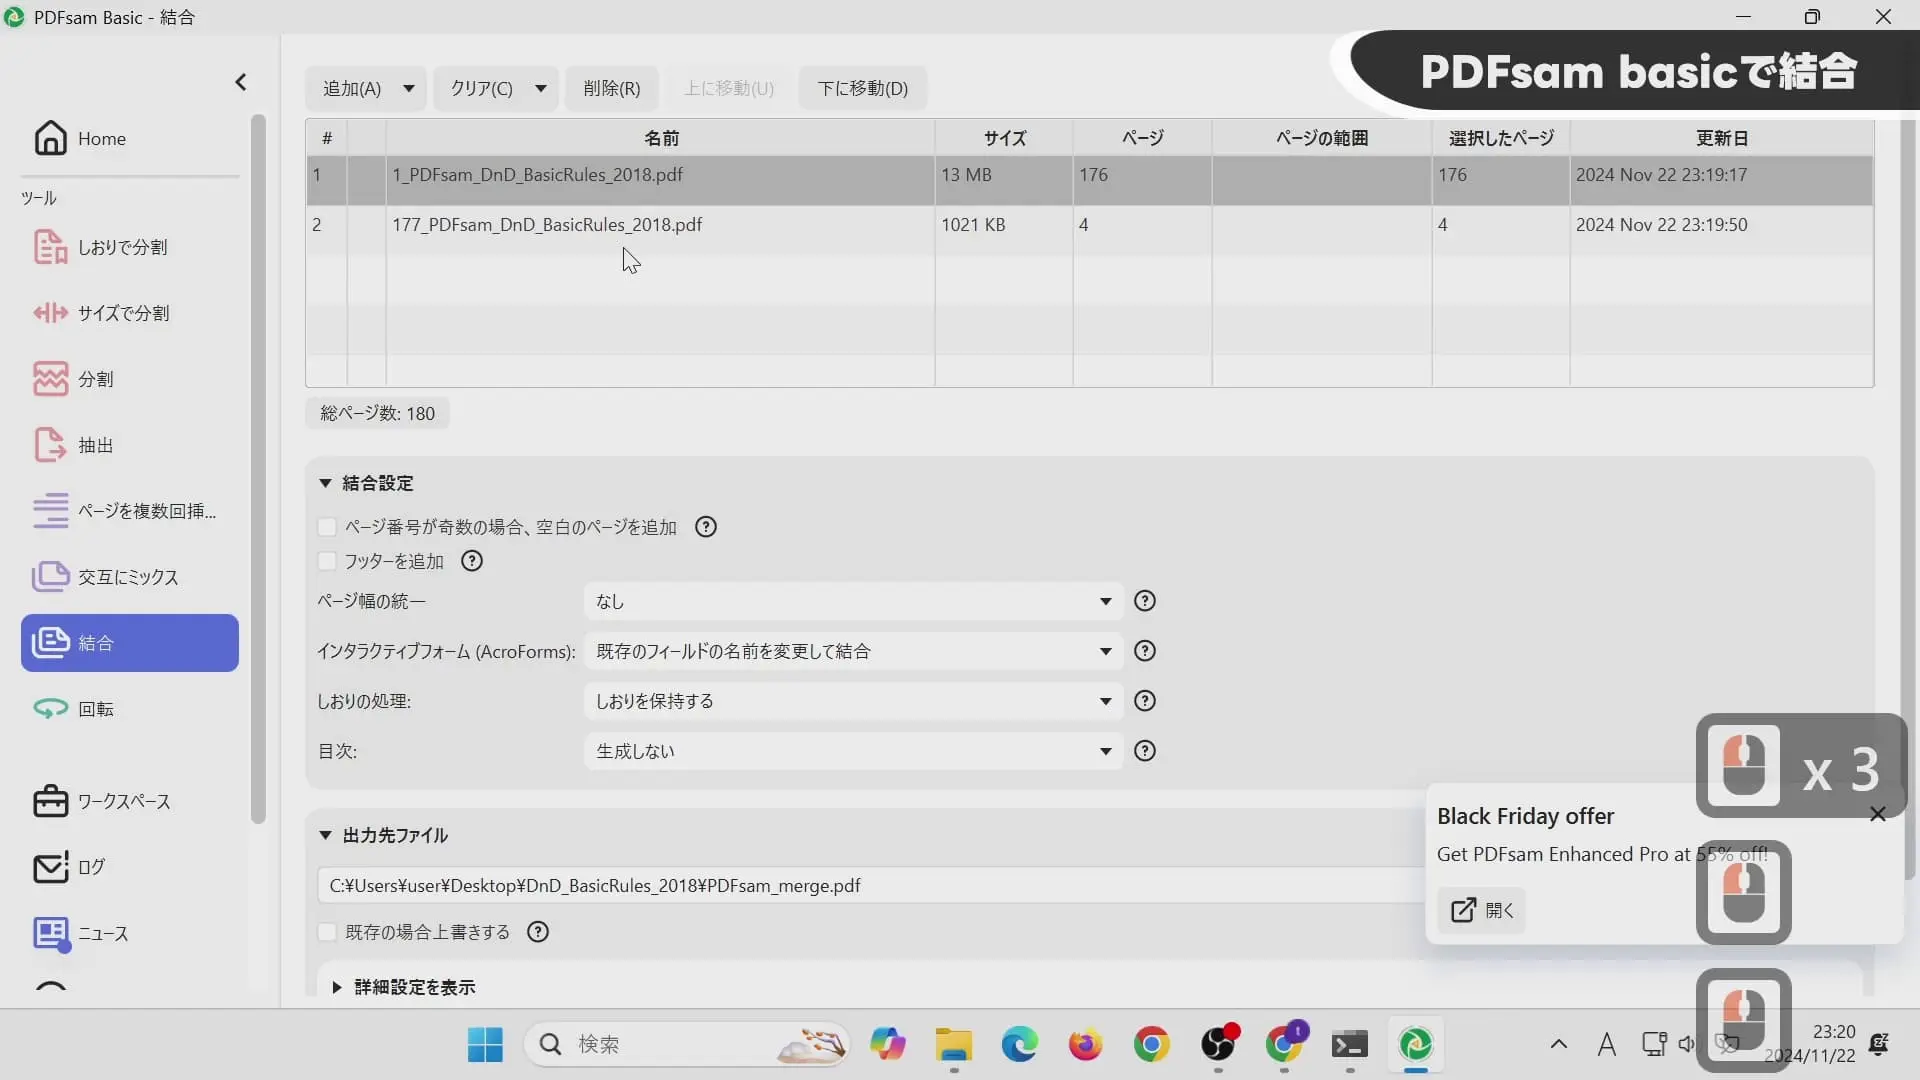The image size is (1920, 1080).
Task: Open the 抽出 (Extract) tool
Action: 95,445
